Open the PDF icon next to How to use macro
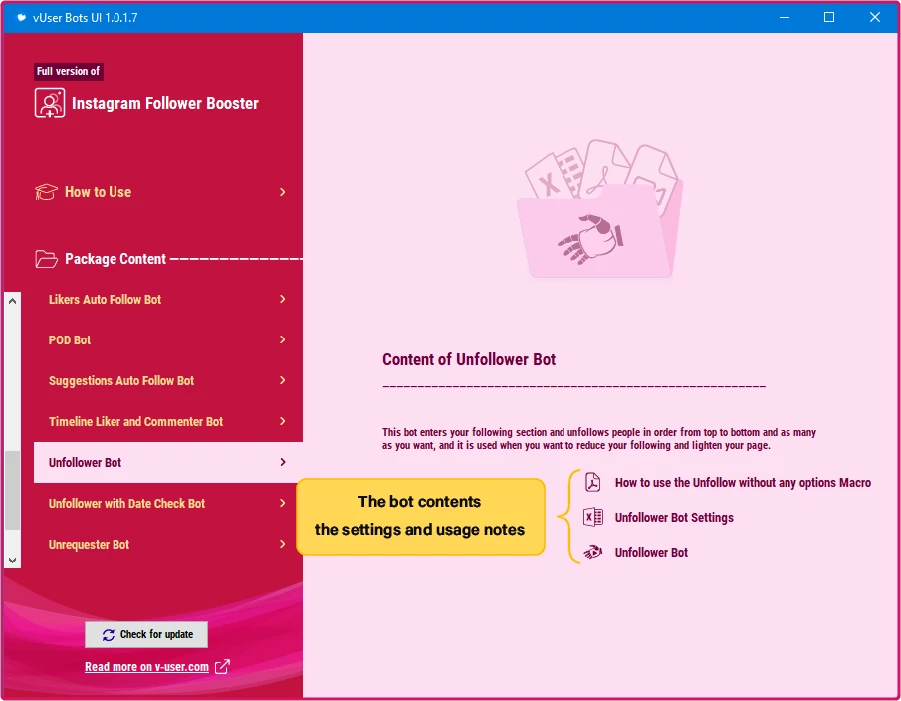Screen dimensions: 901x701 [x=592, y=483]
